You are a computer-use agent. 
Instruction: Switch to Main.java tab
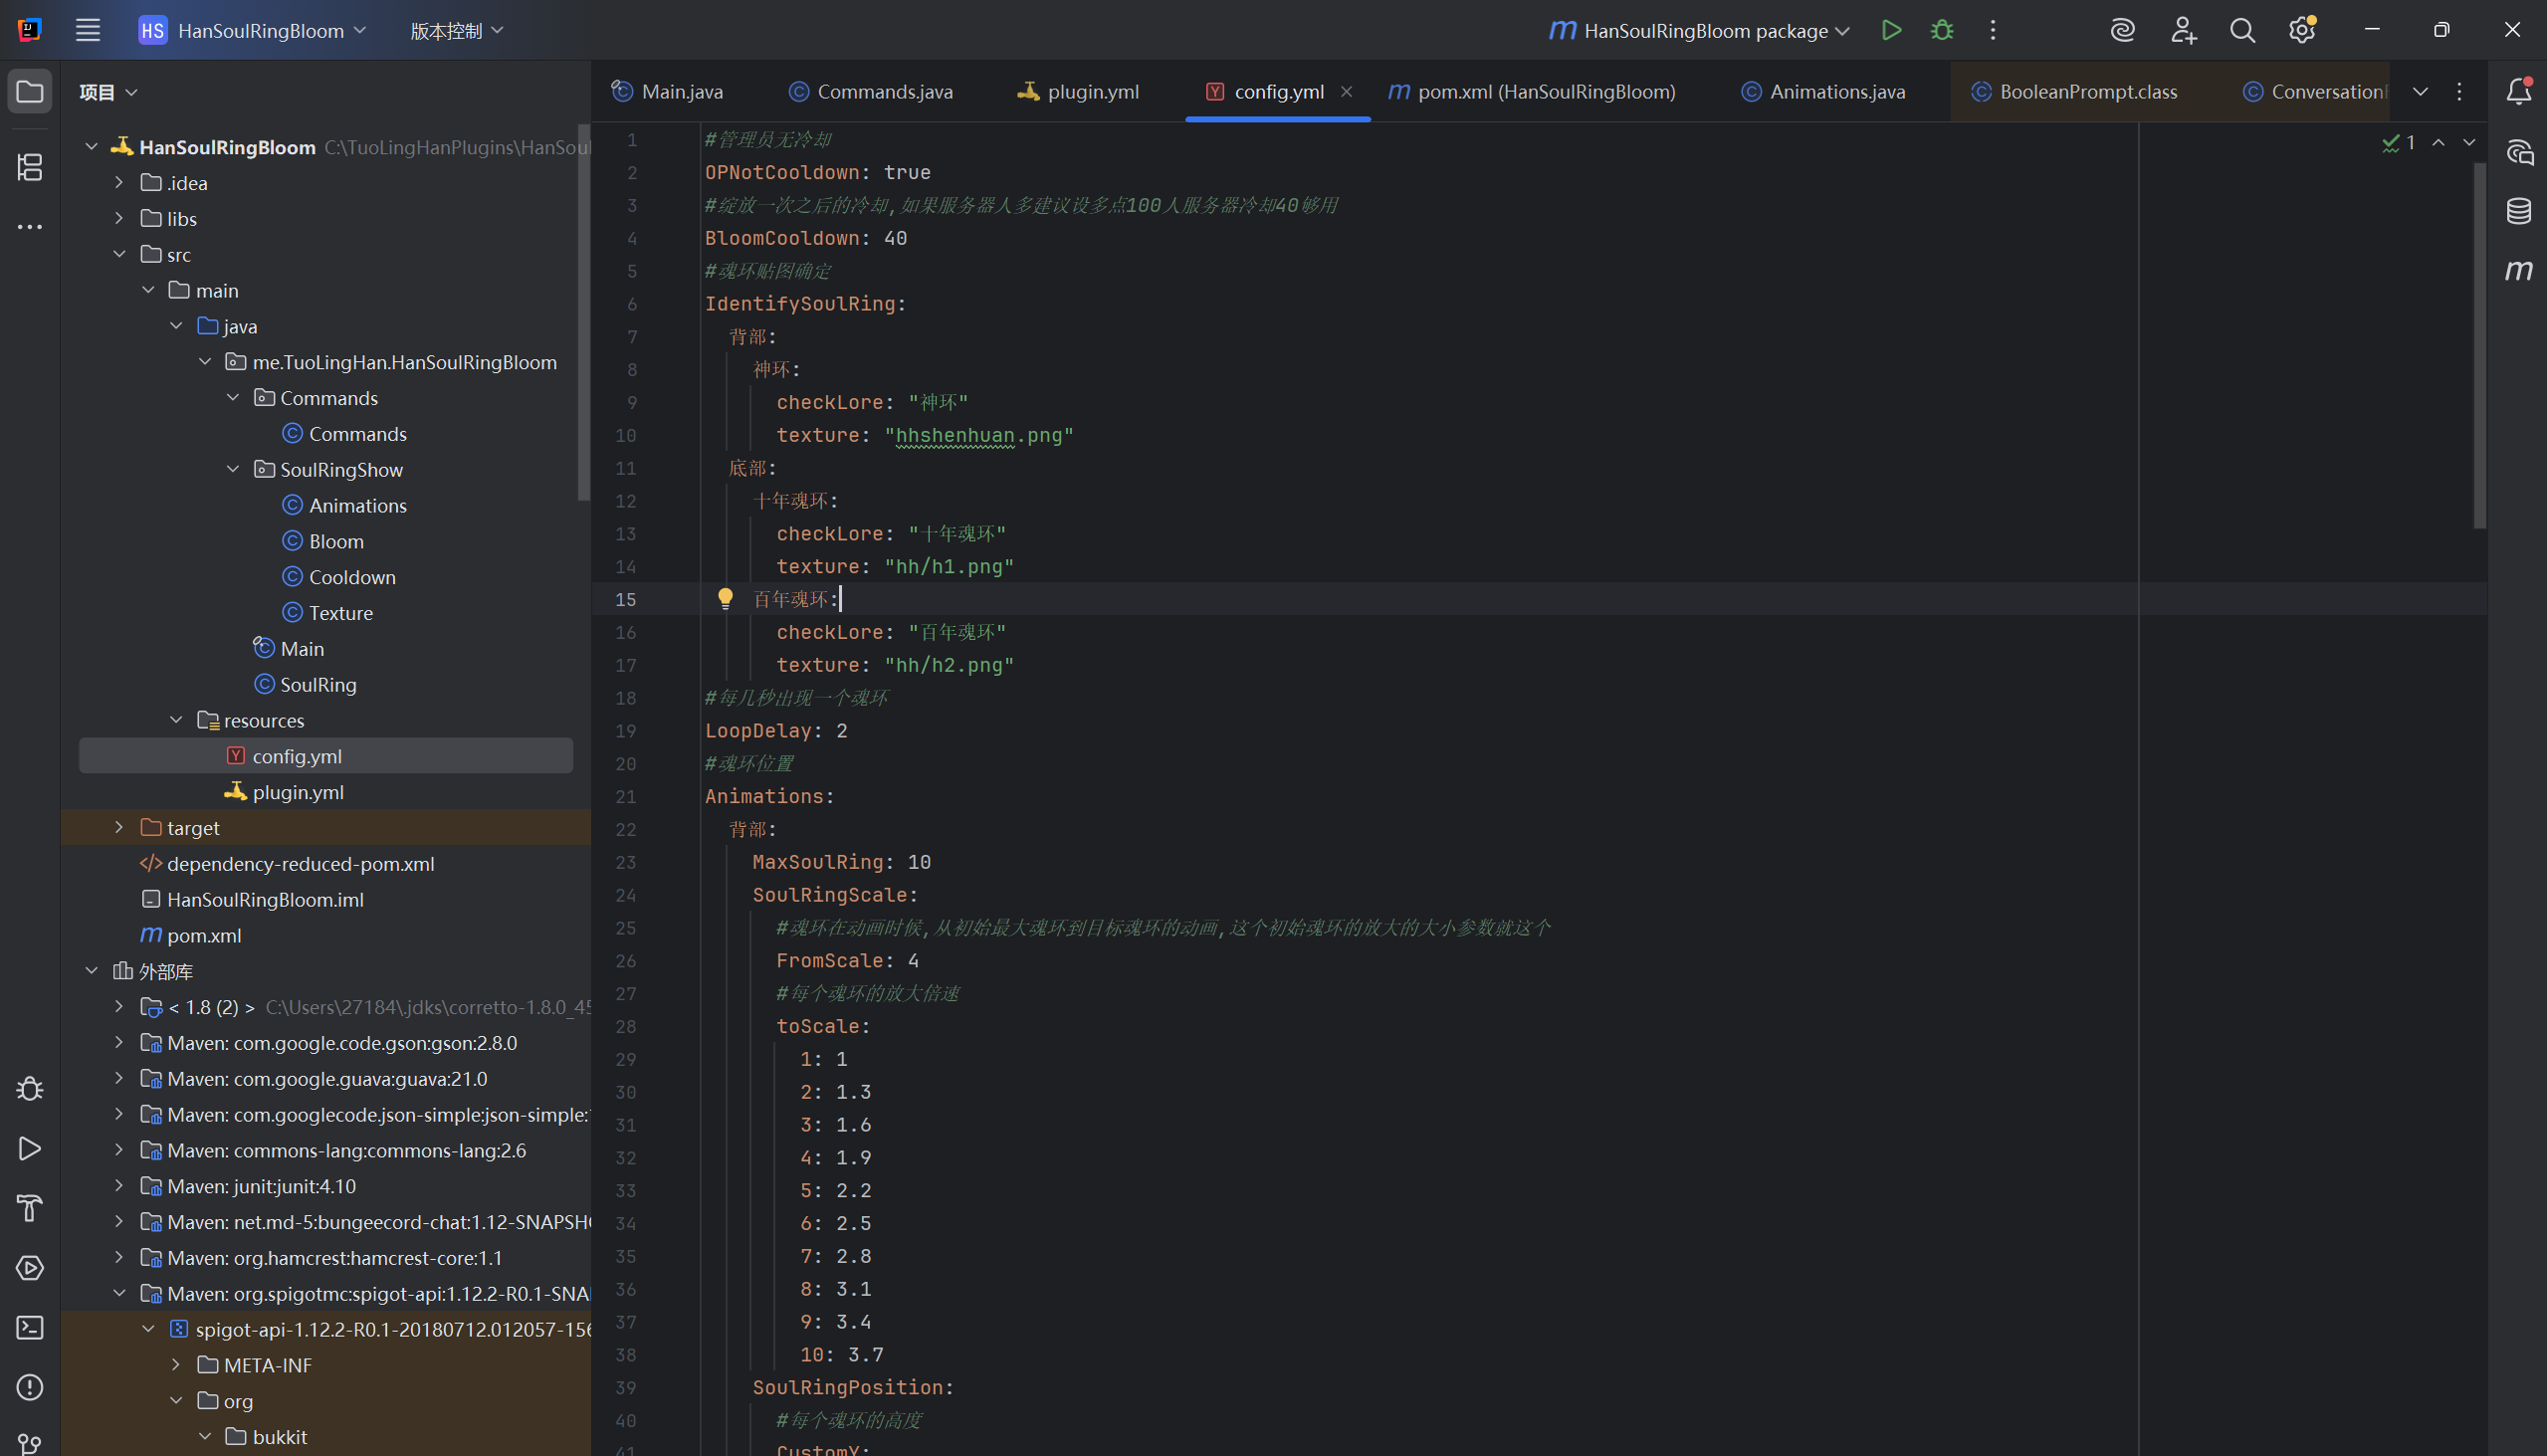pos(667,92)
